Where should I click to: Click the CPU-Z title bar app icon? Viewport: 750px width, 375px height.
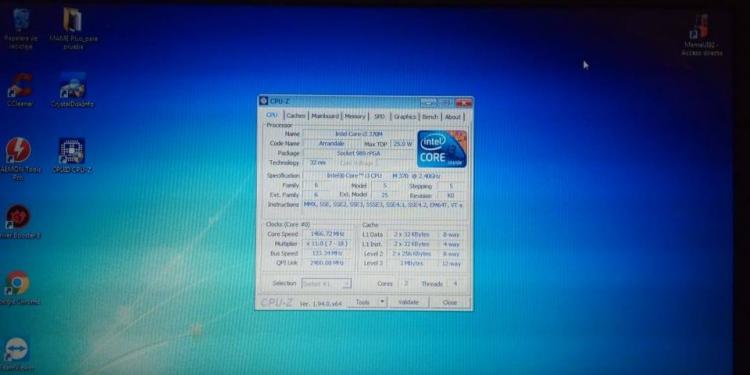263,101
